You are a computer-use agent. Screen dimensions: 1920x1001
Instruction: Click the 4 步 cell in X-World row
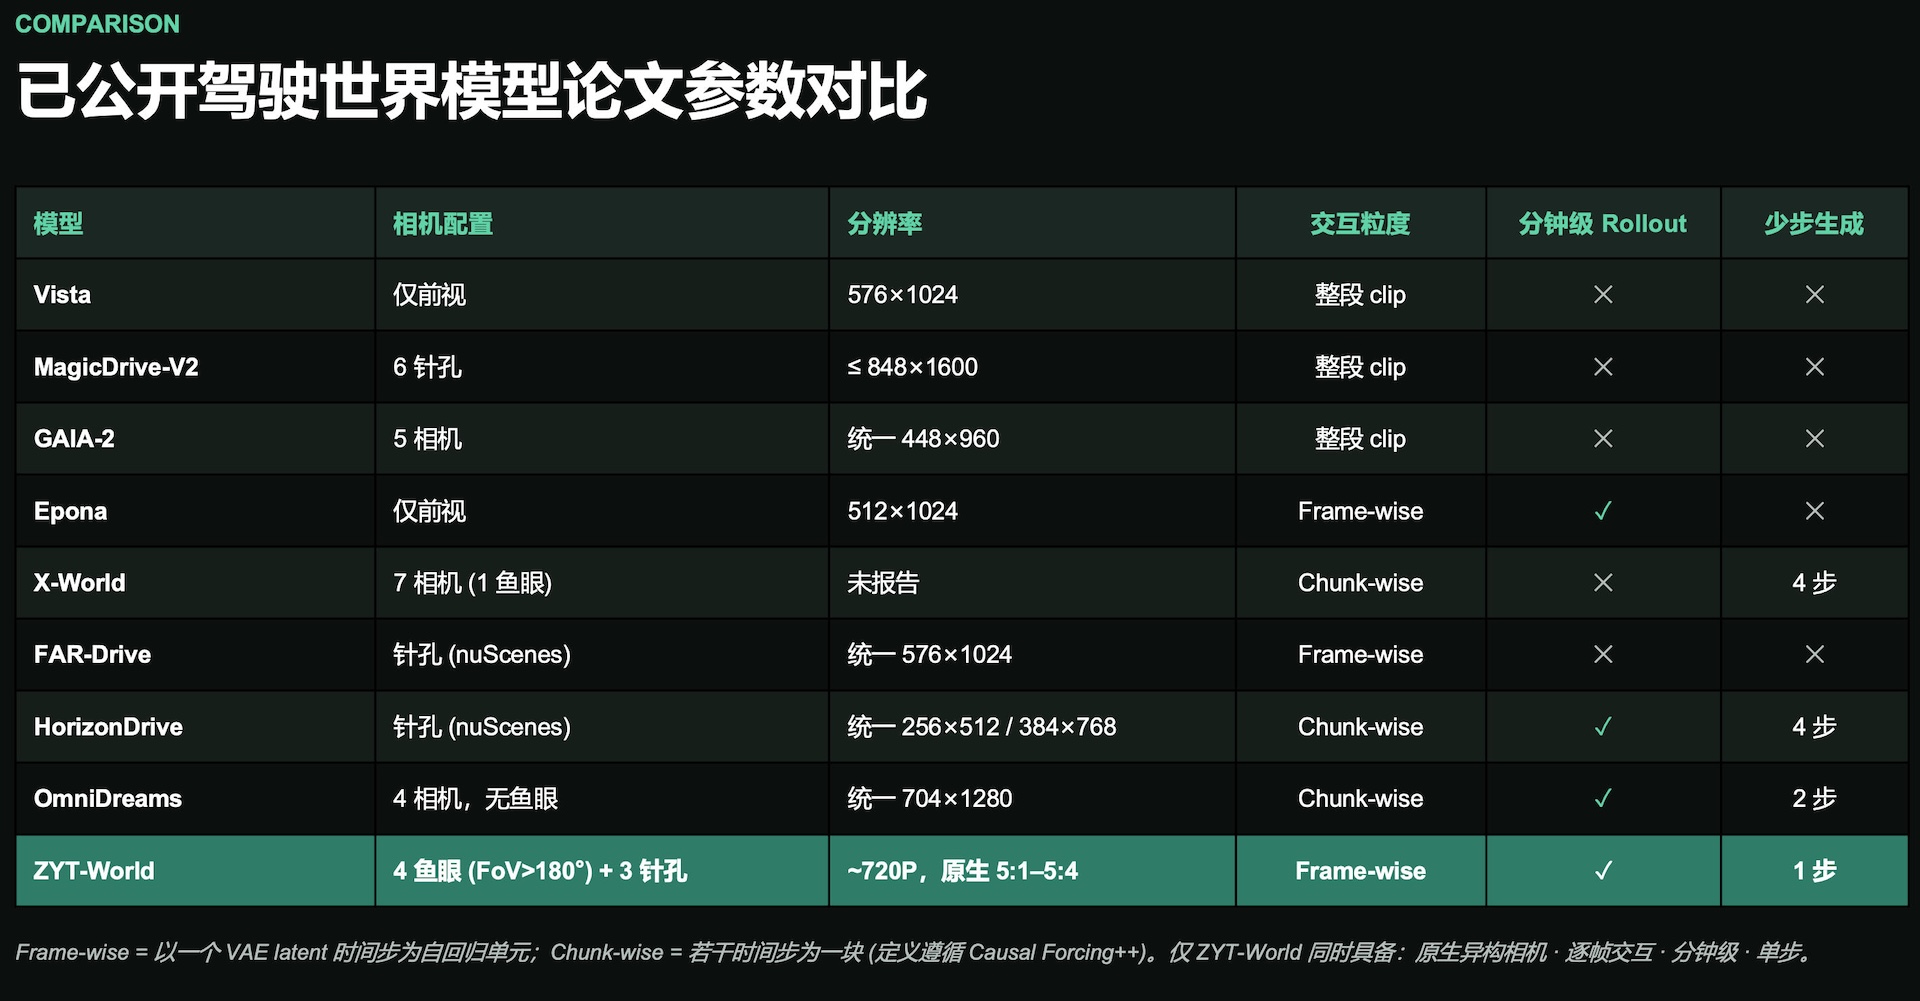click(x=1814, y=583)
